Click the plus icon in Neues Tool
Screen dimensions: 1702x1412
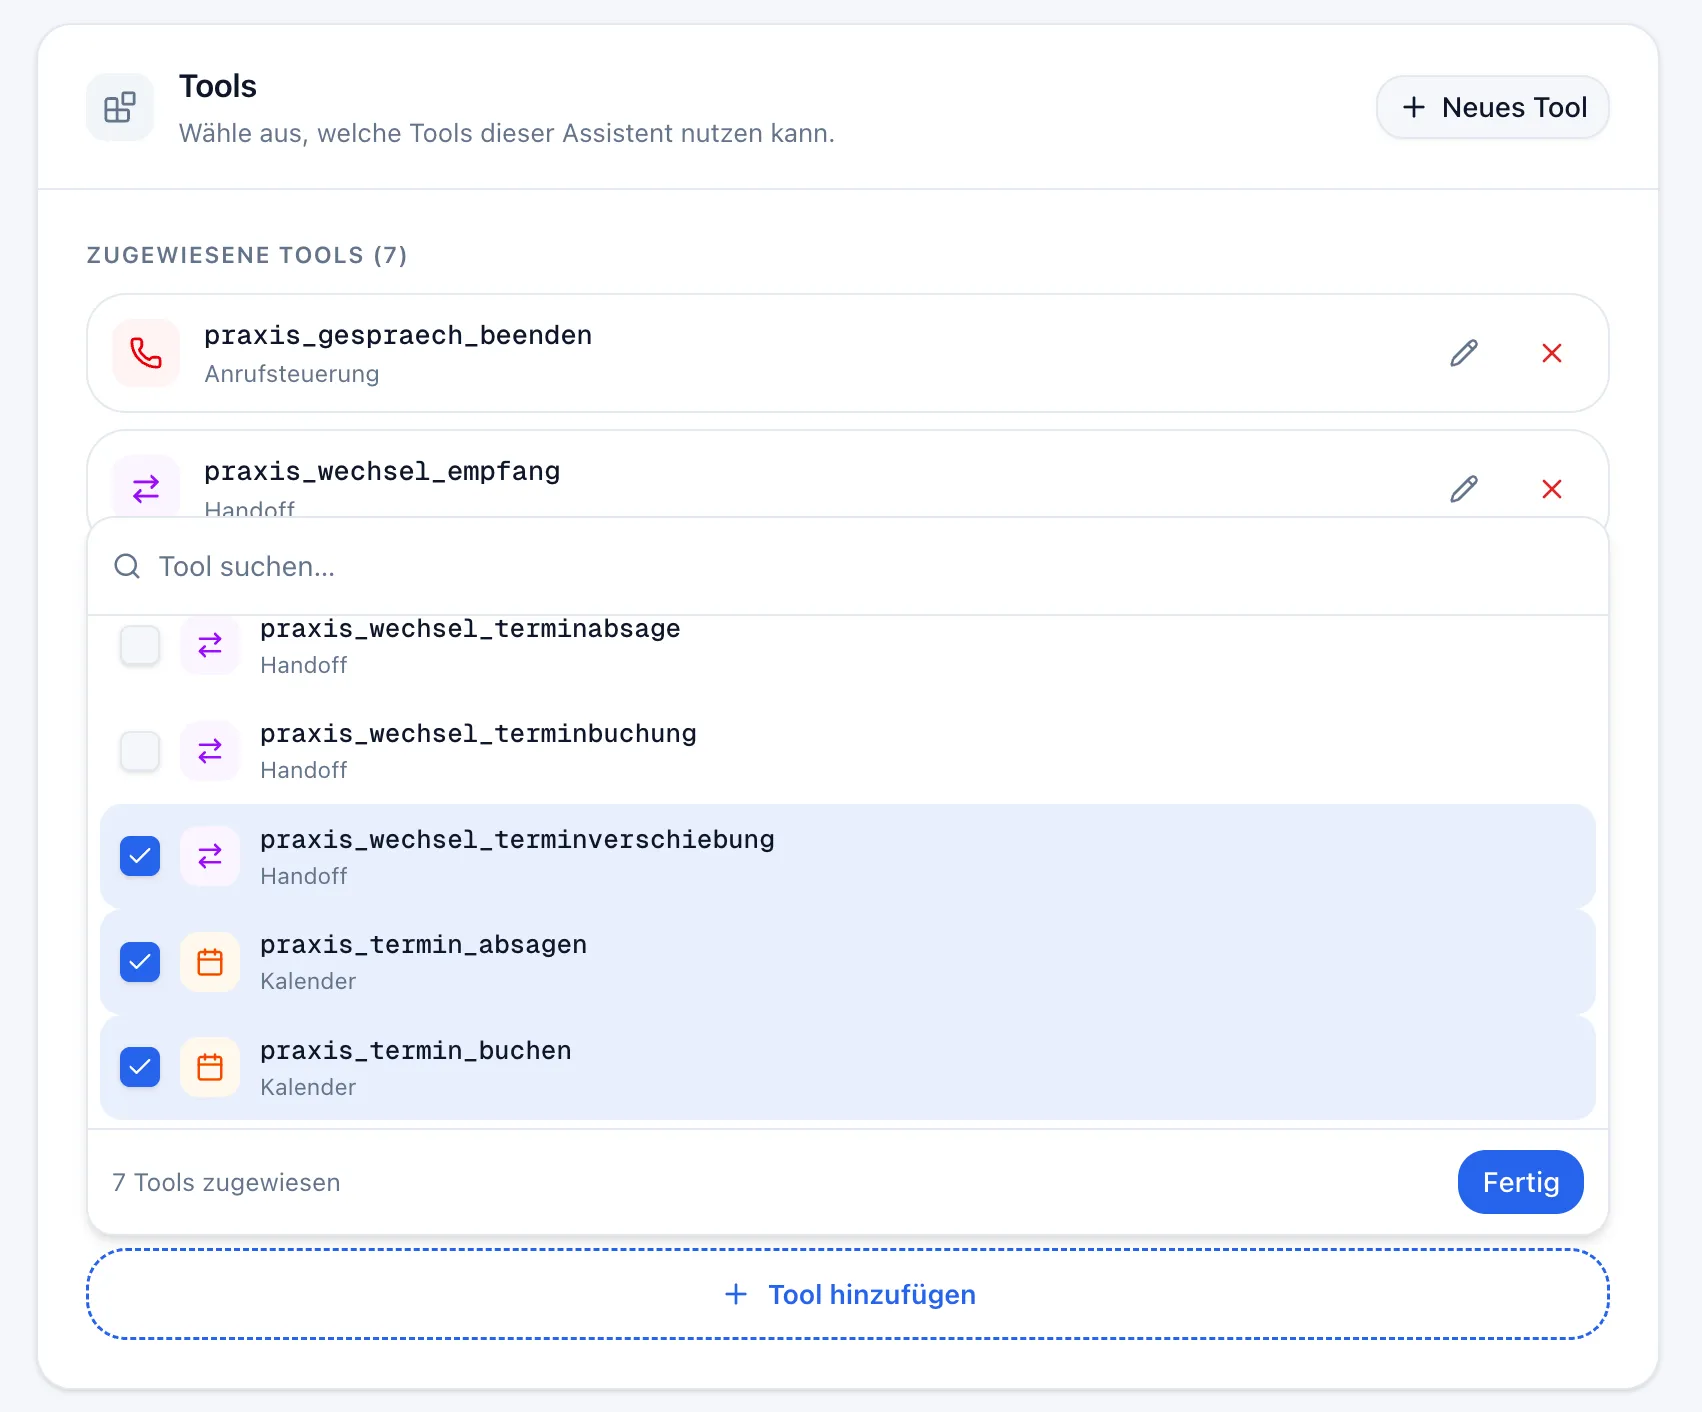[x=1413, y=107]
